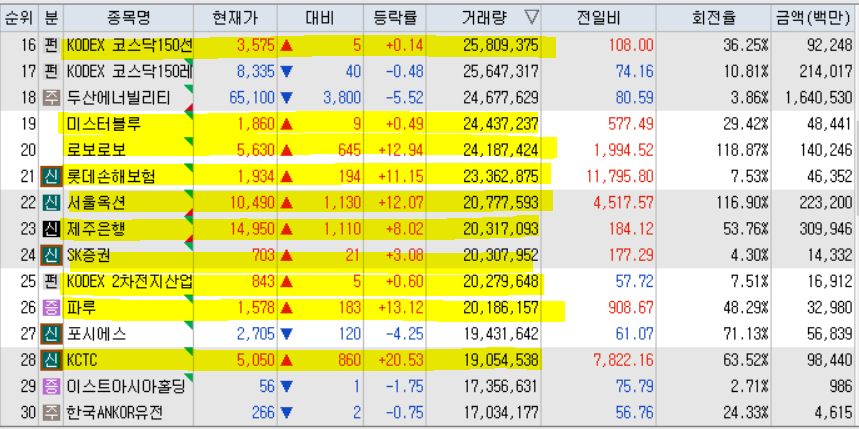Click the 25,809,375 volume cell
859x429 pixels.
pyautogui.click(x=501, y=45)
